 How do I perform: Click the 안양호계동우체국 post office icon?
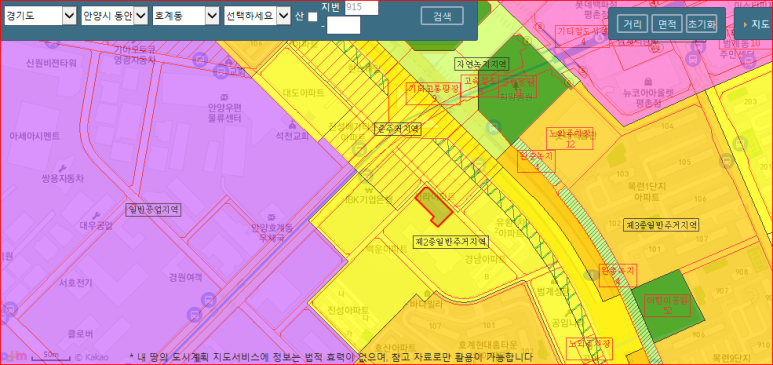pyautogui.click(x=271, y=217)
